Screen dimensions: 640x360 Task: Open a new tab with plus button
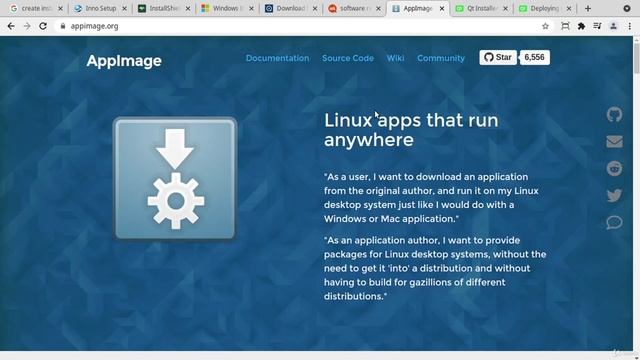pyautogui.click(x=588, y=8)
